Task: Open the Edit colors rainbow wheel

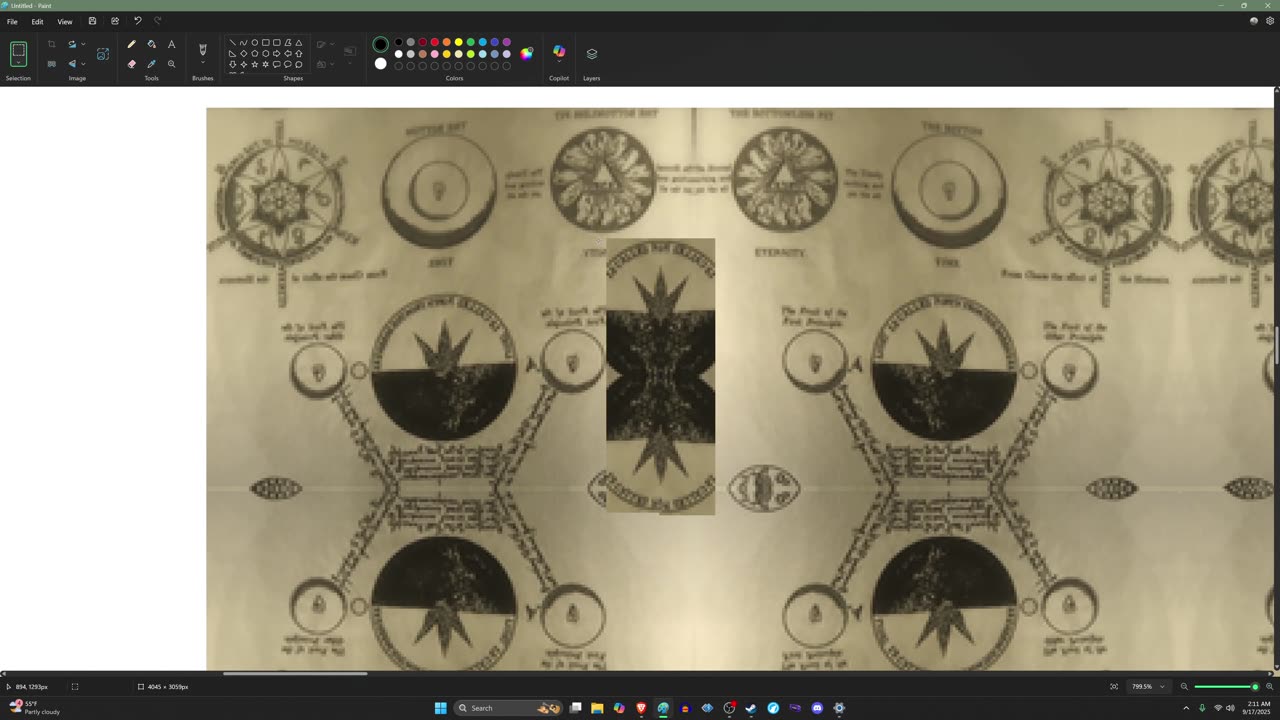Action: pyautogui.click(x=527, y=54)
